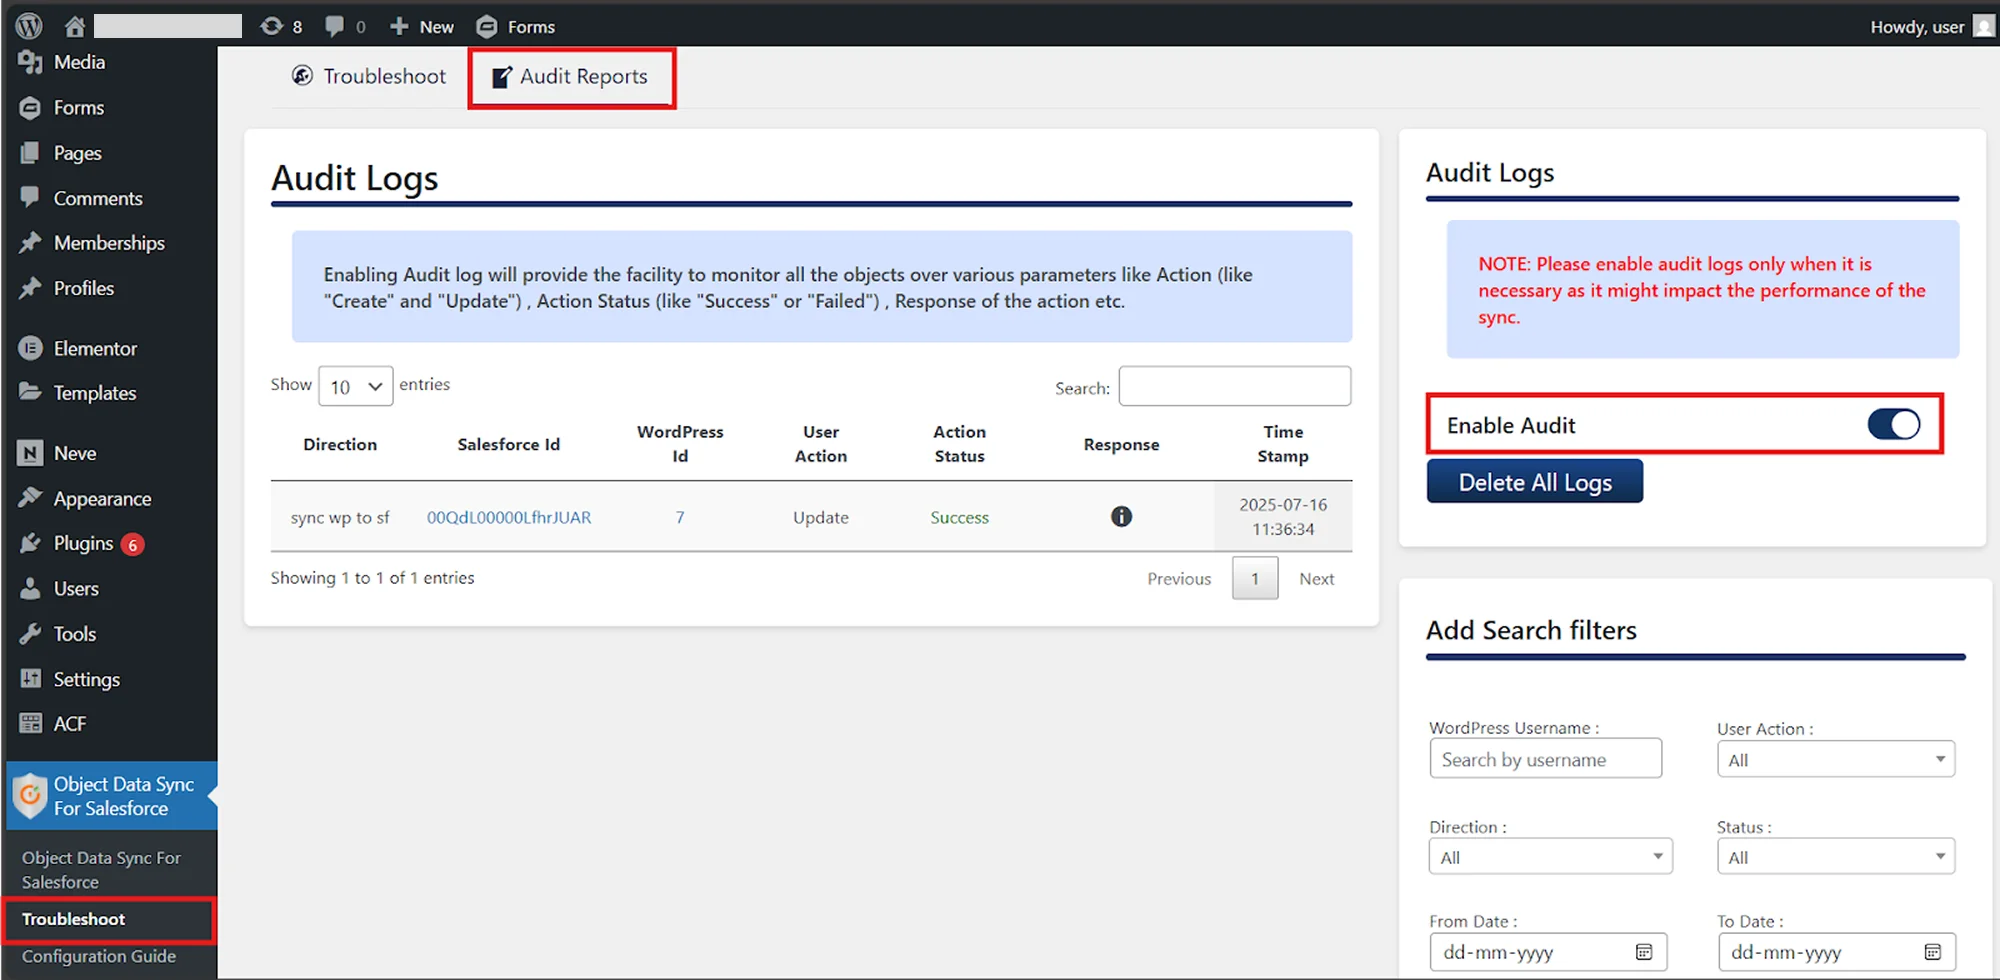Open the Status filter dropdown
The width and height of the screenshot is (2000, 980).
pos(1835,857)
